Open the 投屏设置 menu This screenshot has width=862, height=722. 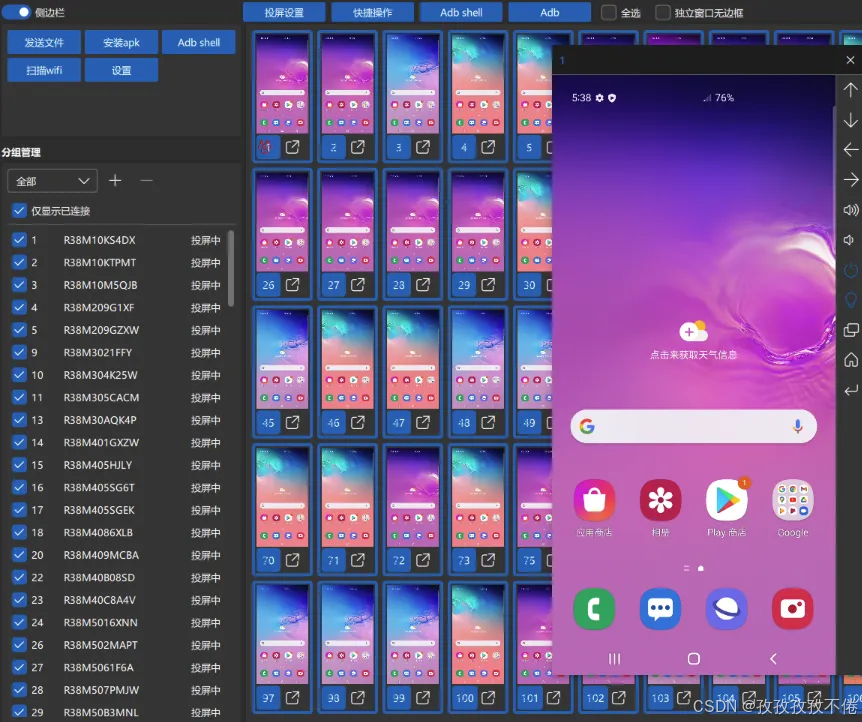(x=284, y=12)
